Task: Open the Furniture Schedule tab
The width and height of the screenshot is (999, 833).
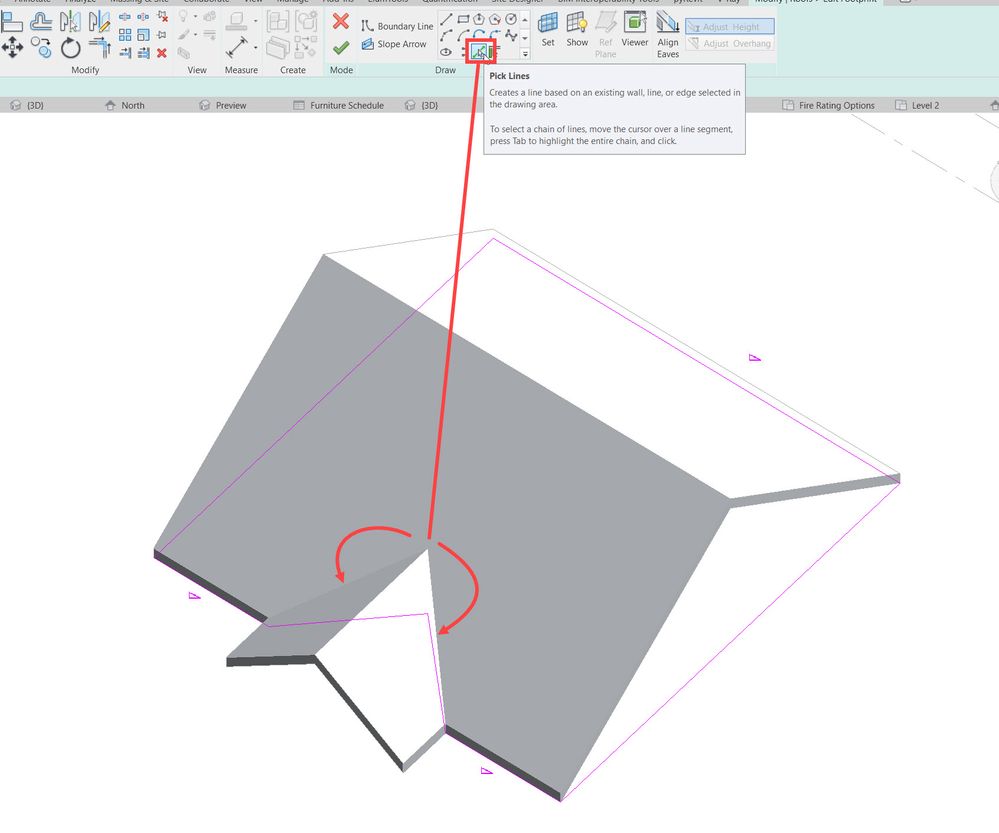Action: click(338, 105)
